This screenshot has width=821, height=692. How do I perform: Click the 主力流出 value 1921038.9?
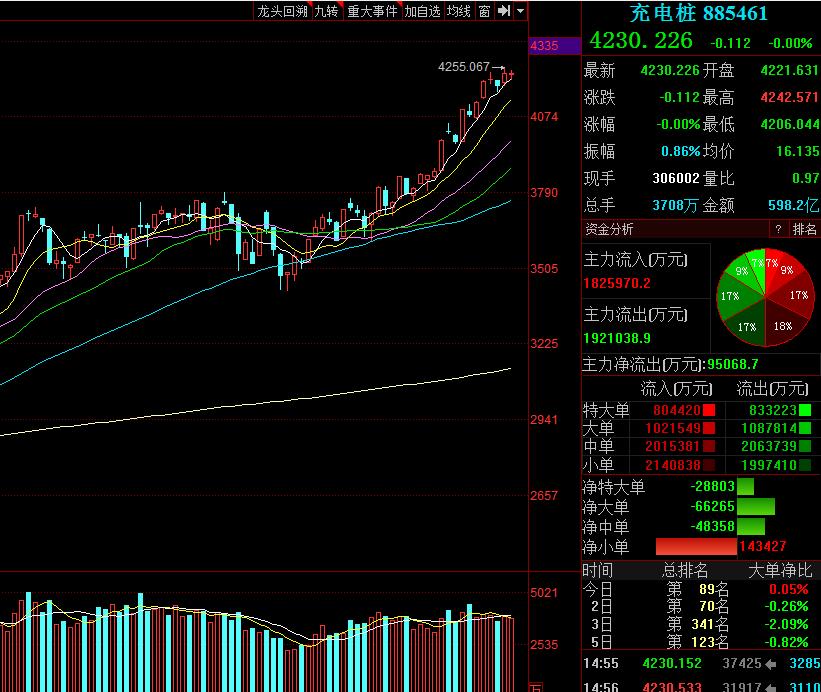pyautogui.click(x=617, y=338)
